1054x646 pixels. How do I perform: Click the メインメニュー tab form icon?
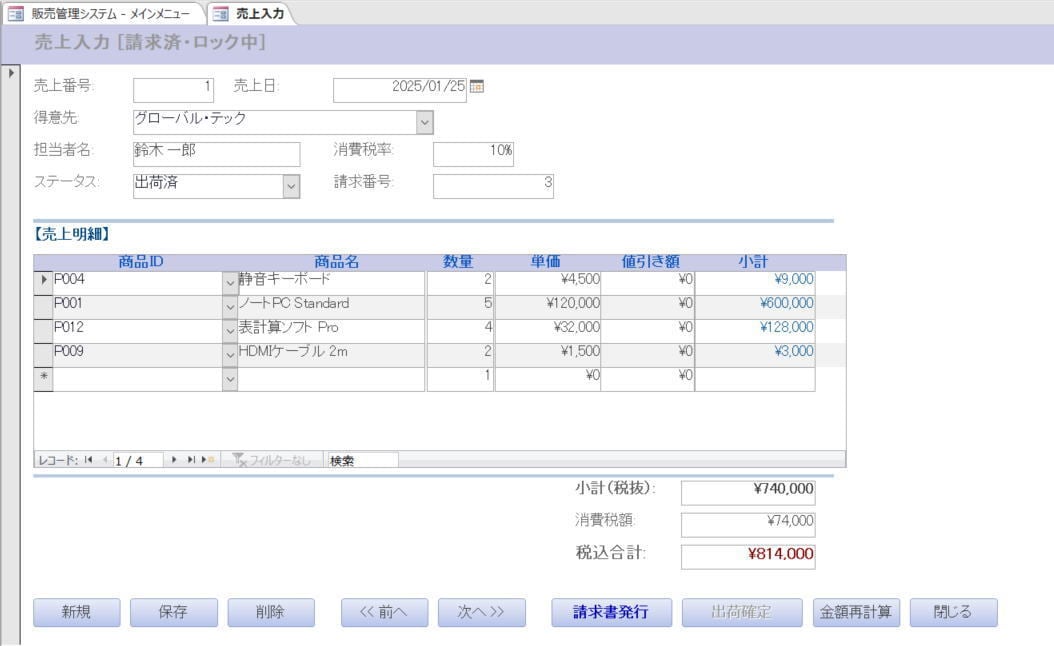[15, 13]
